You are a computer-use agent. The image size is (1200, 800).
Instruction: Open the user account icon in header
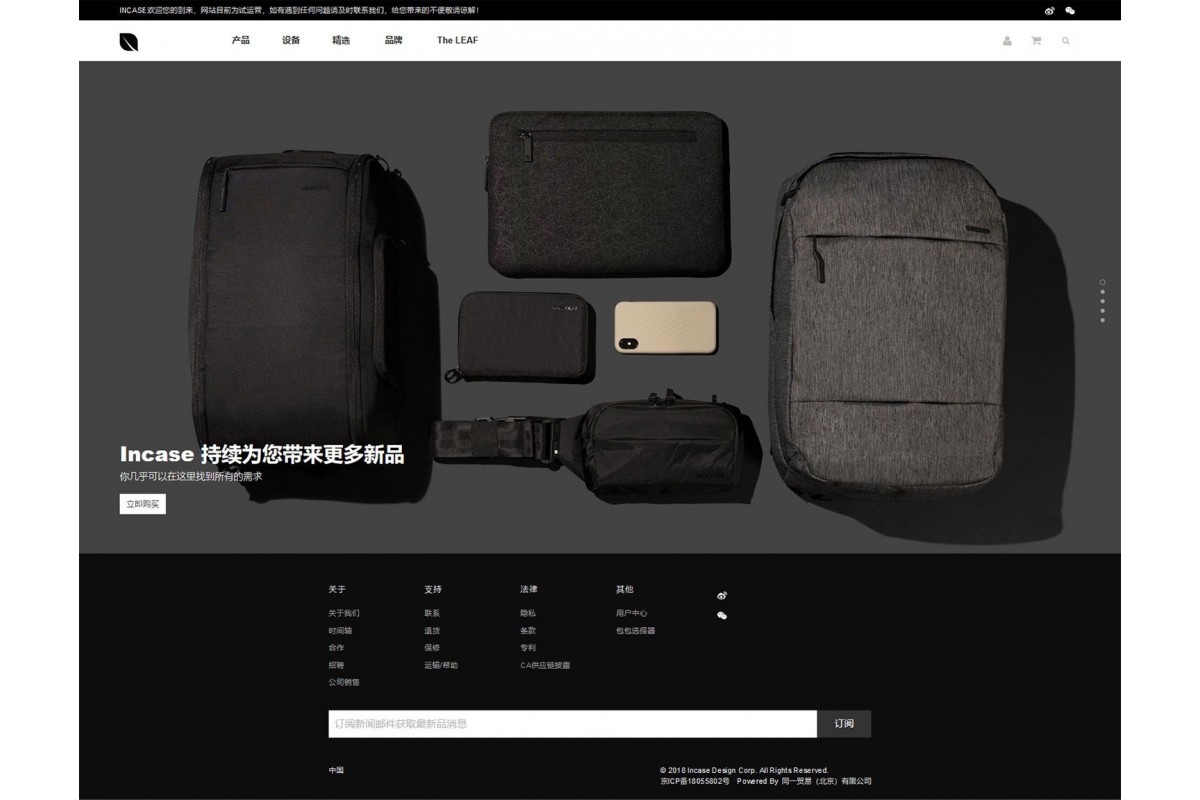point(1007,41)
